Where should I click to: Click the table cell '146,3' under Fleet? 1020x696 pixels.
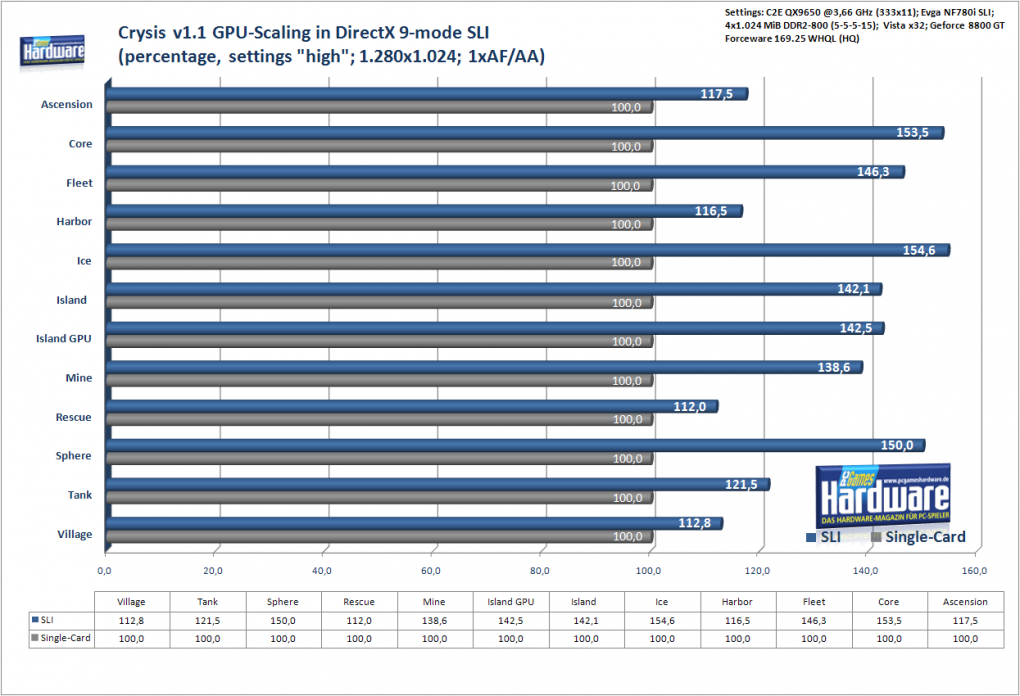coord(814,621)
